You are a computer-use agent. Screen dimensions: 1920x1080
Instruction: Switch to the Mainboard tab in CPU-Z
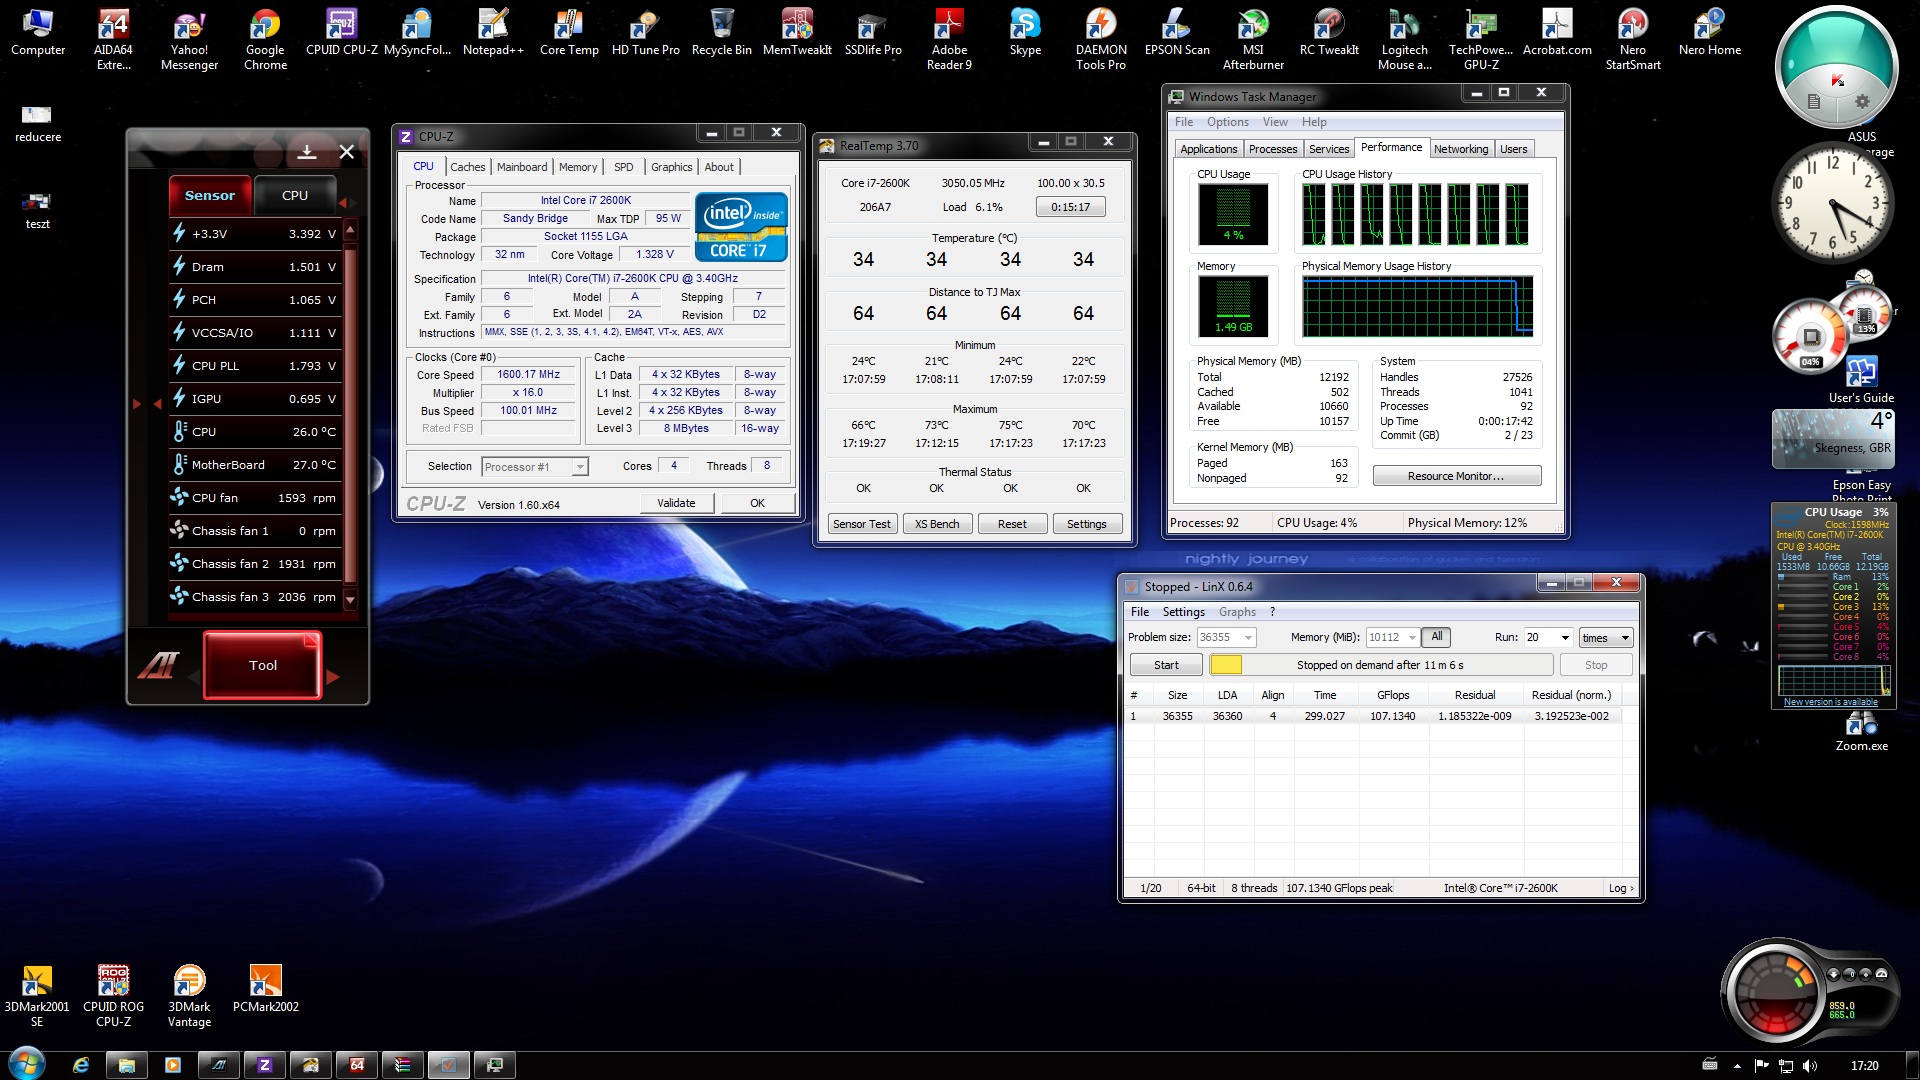click(522, 167)
